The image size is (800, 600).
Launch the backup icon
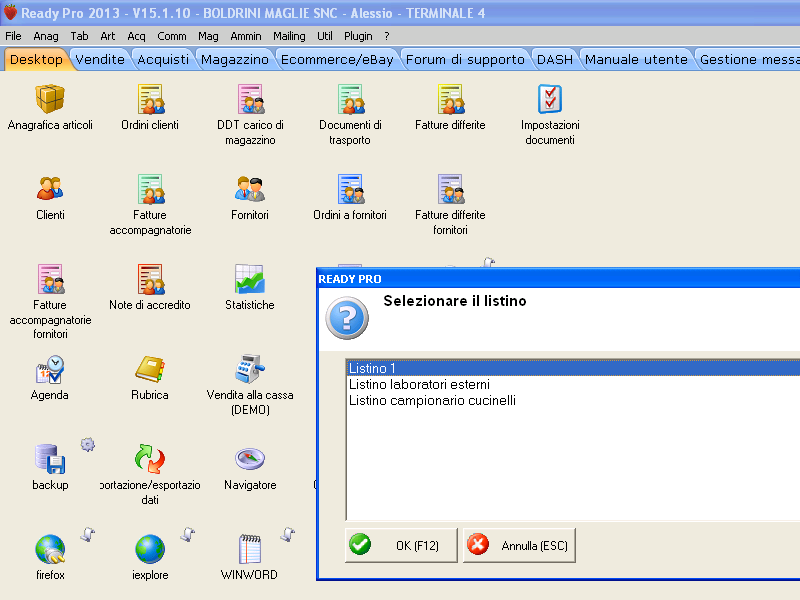[50, 458]
